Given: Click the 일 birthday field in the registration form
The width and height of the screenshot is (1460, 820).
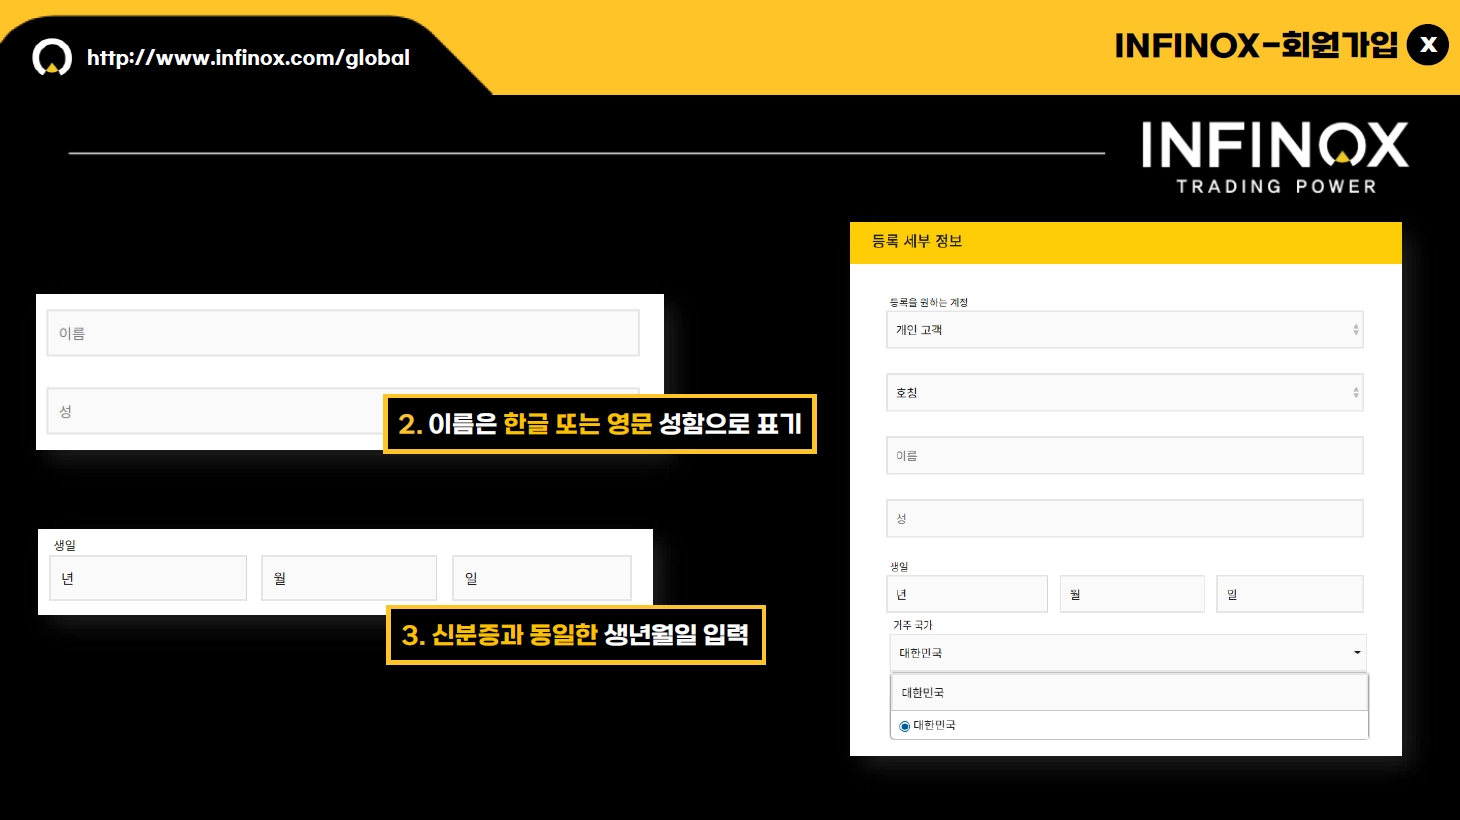Looking at the screenshot, I should click(x=1290, y=594).
